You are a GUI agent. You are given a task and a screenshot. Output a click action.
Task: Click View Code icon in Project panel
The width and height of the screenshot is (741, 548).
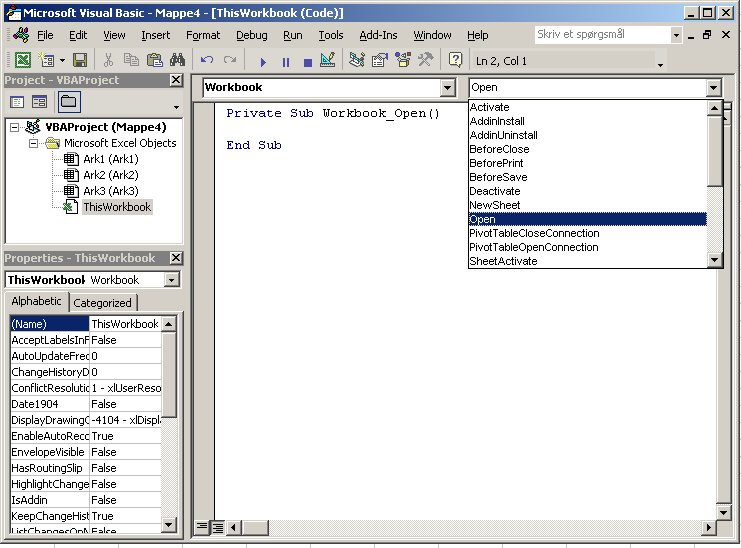[x=17, y=102]
